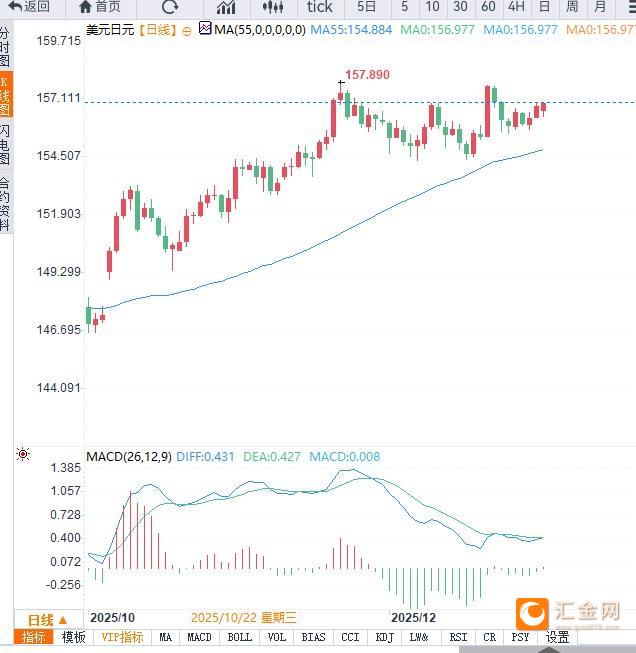The image size is (636, 653).
Task: Open the K线图 side tab
Action: [x=6, y=95]
